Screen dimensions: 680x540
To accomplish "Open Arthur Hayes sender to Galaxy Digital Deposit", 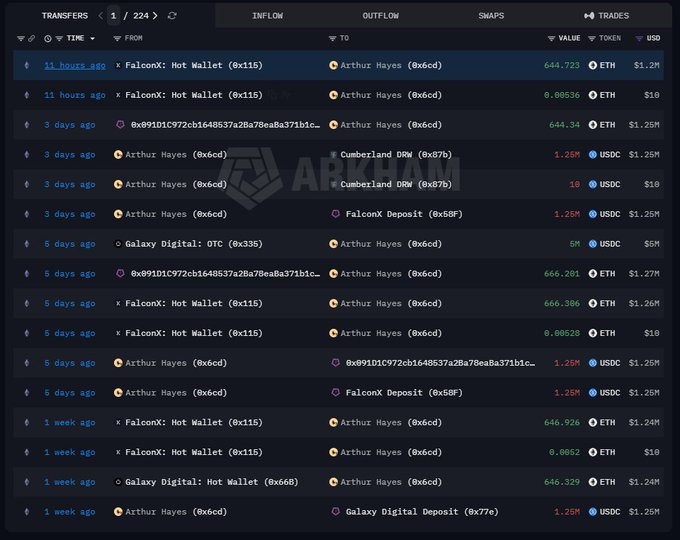I will [176, 512].
